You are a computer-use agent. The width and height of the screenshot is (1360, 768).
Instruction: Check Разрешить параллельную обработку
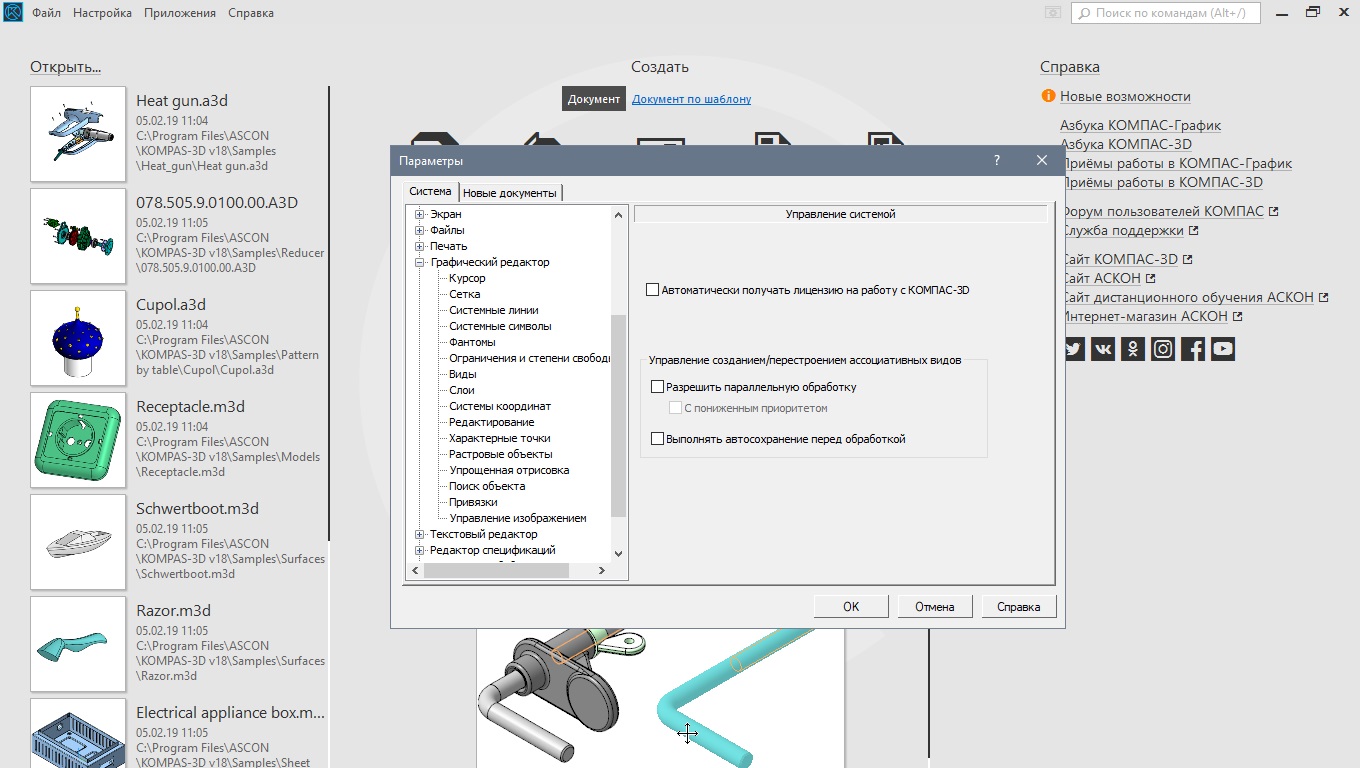[657, 387]
